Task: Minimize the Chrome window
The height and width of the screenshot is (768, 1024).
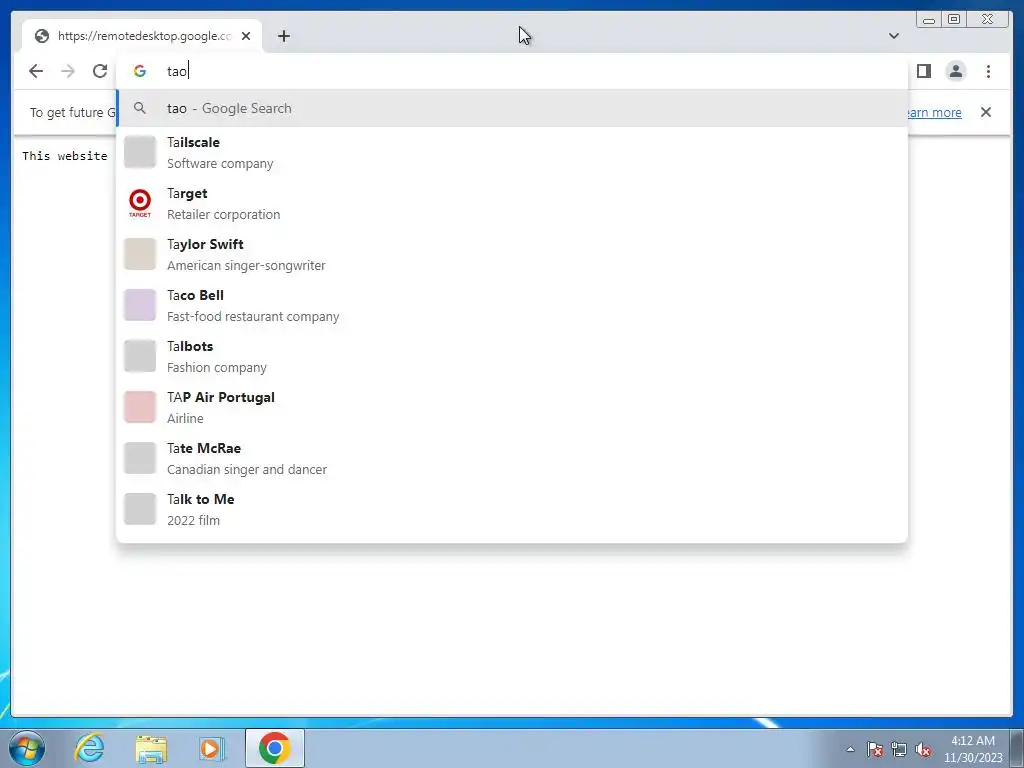Action: [929, 20]
